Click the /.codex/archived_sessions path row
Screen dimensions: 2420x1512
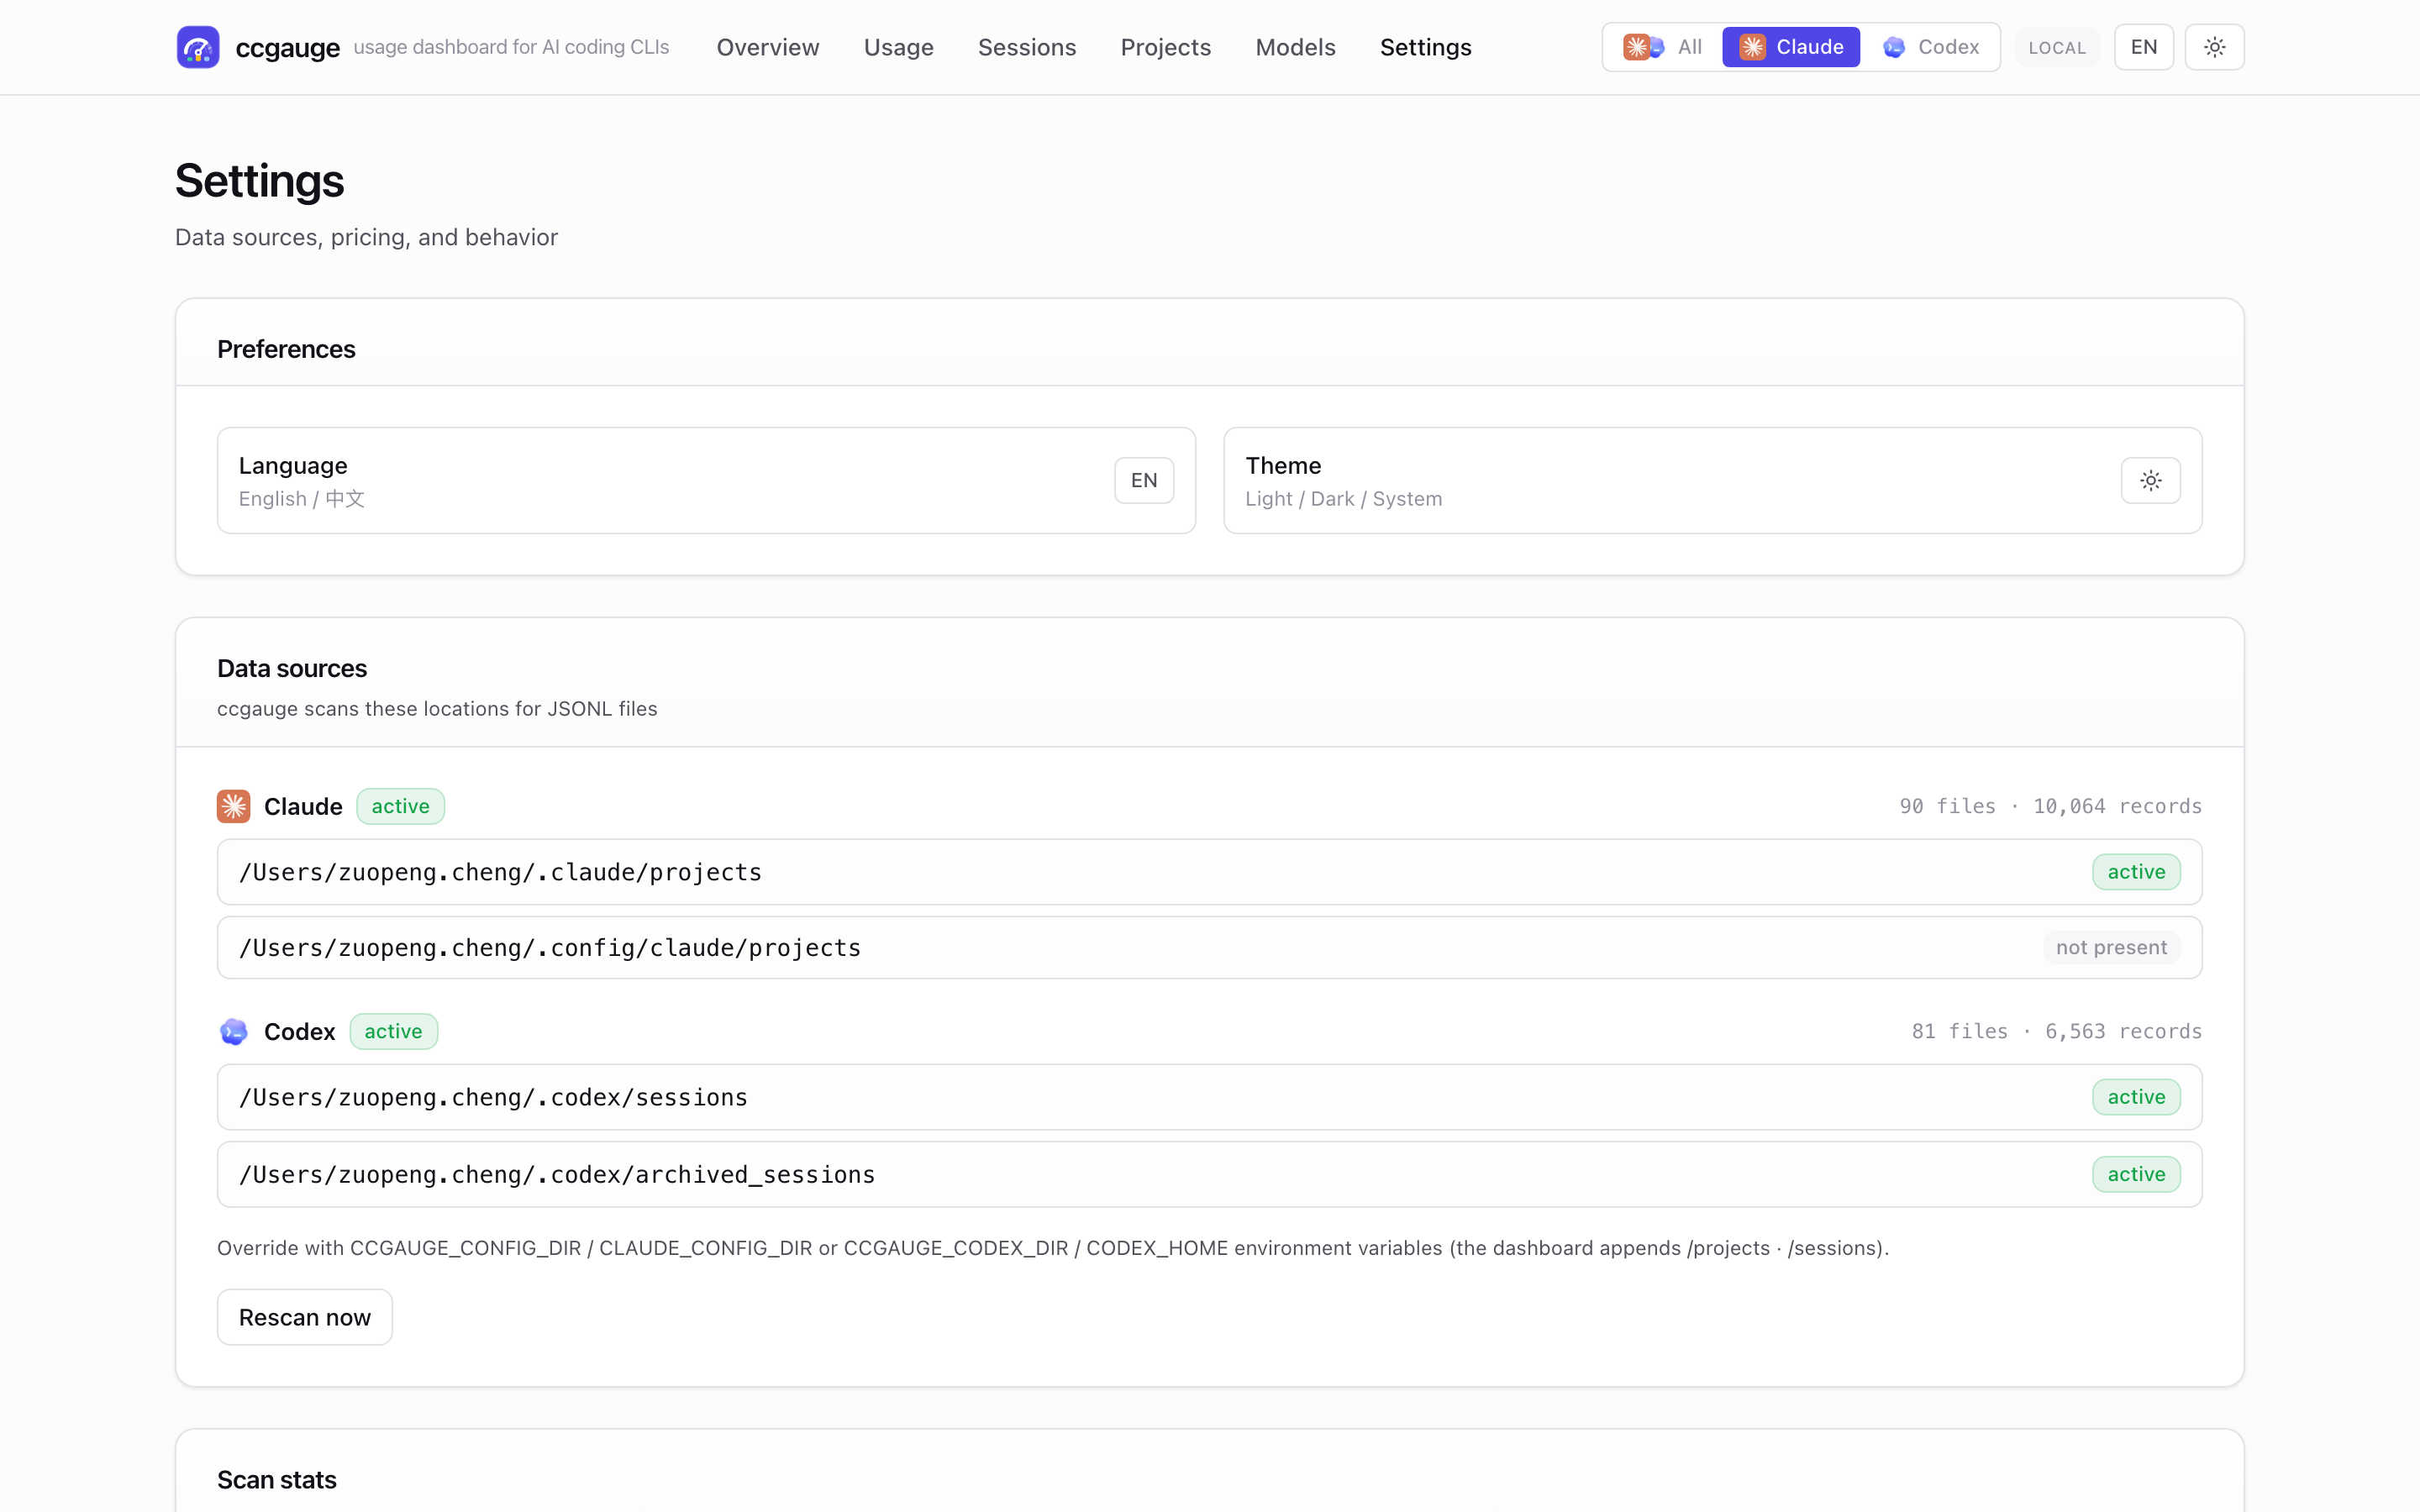coord(1209,1174)
